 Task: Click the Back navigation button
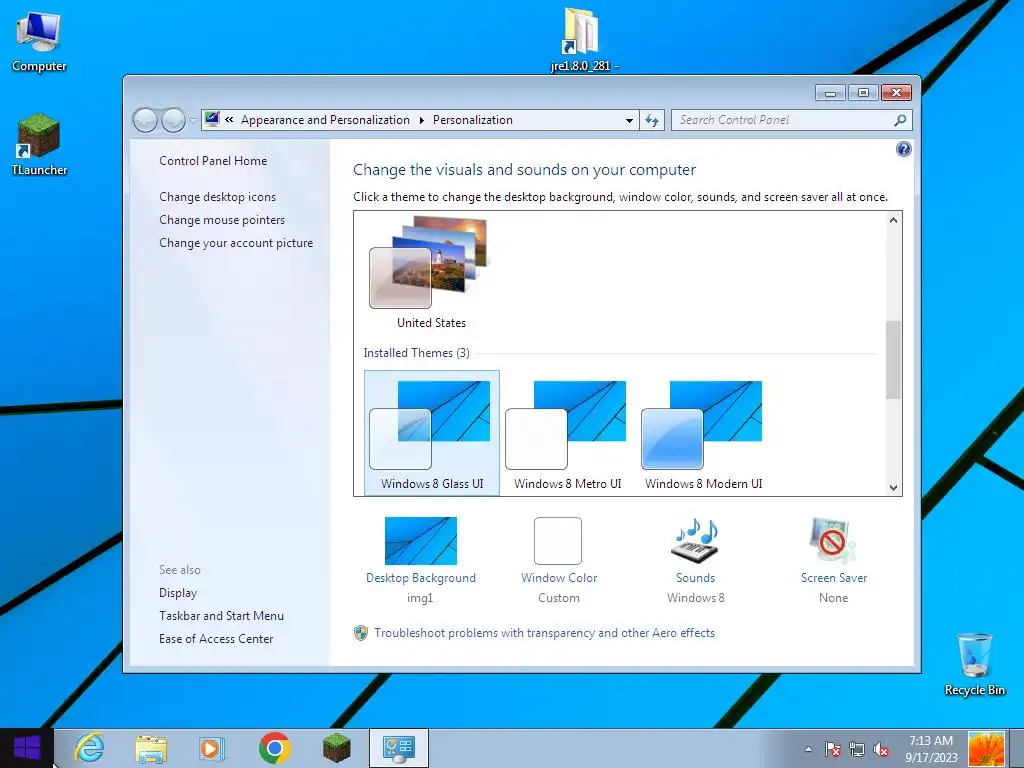coord(145,120)
